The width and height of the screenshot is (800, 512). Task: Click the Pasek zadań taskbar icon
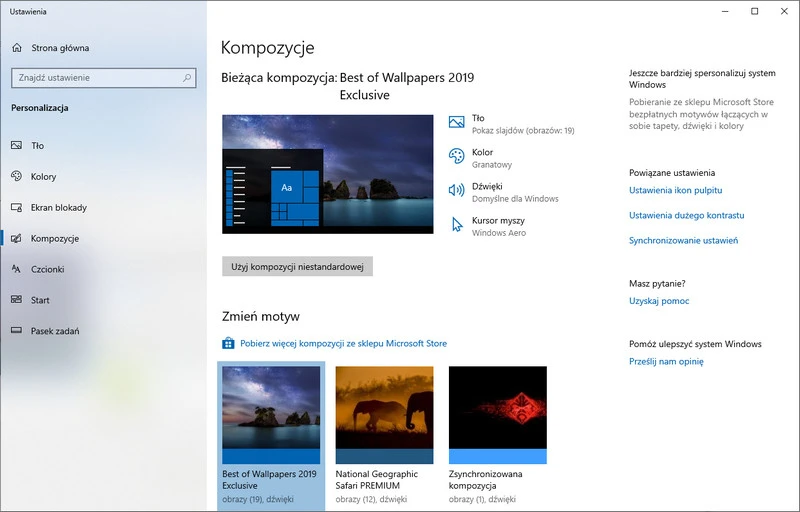(x=16, y=331)
